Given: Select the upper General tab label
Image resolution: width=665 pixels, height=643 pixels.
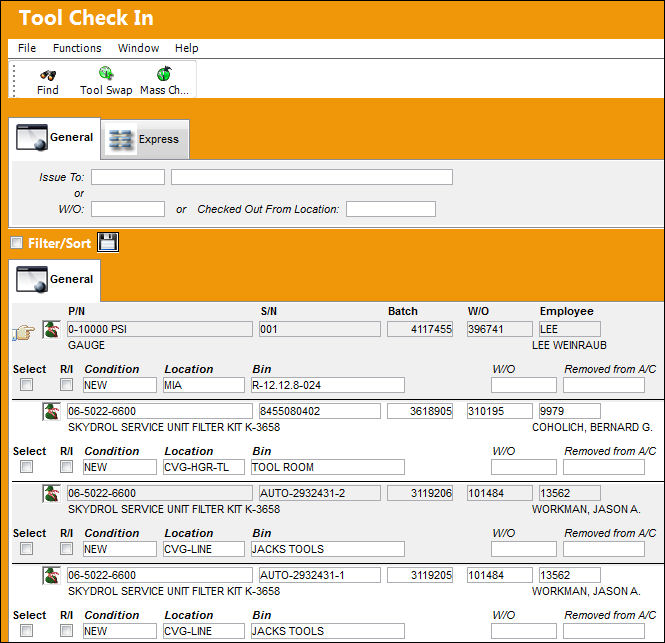Looking at the screenshot, I should tap(71, 137).
